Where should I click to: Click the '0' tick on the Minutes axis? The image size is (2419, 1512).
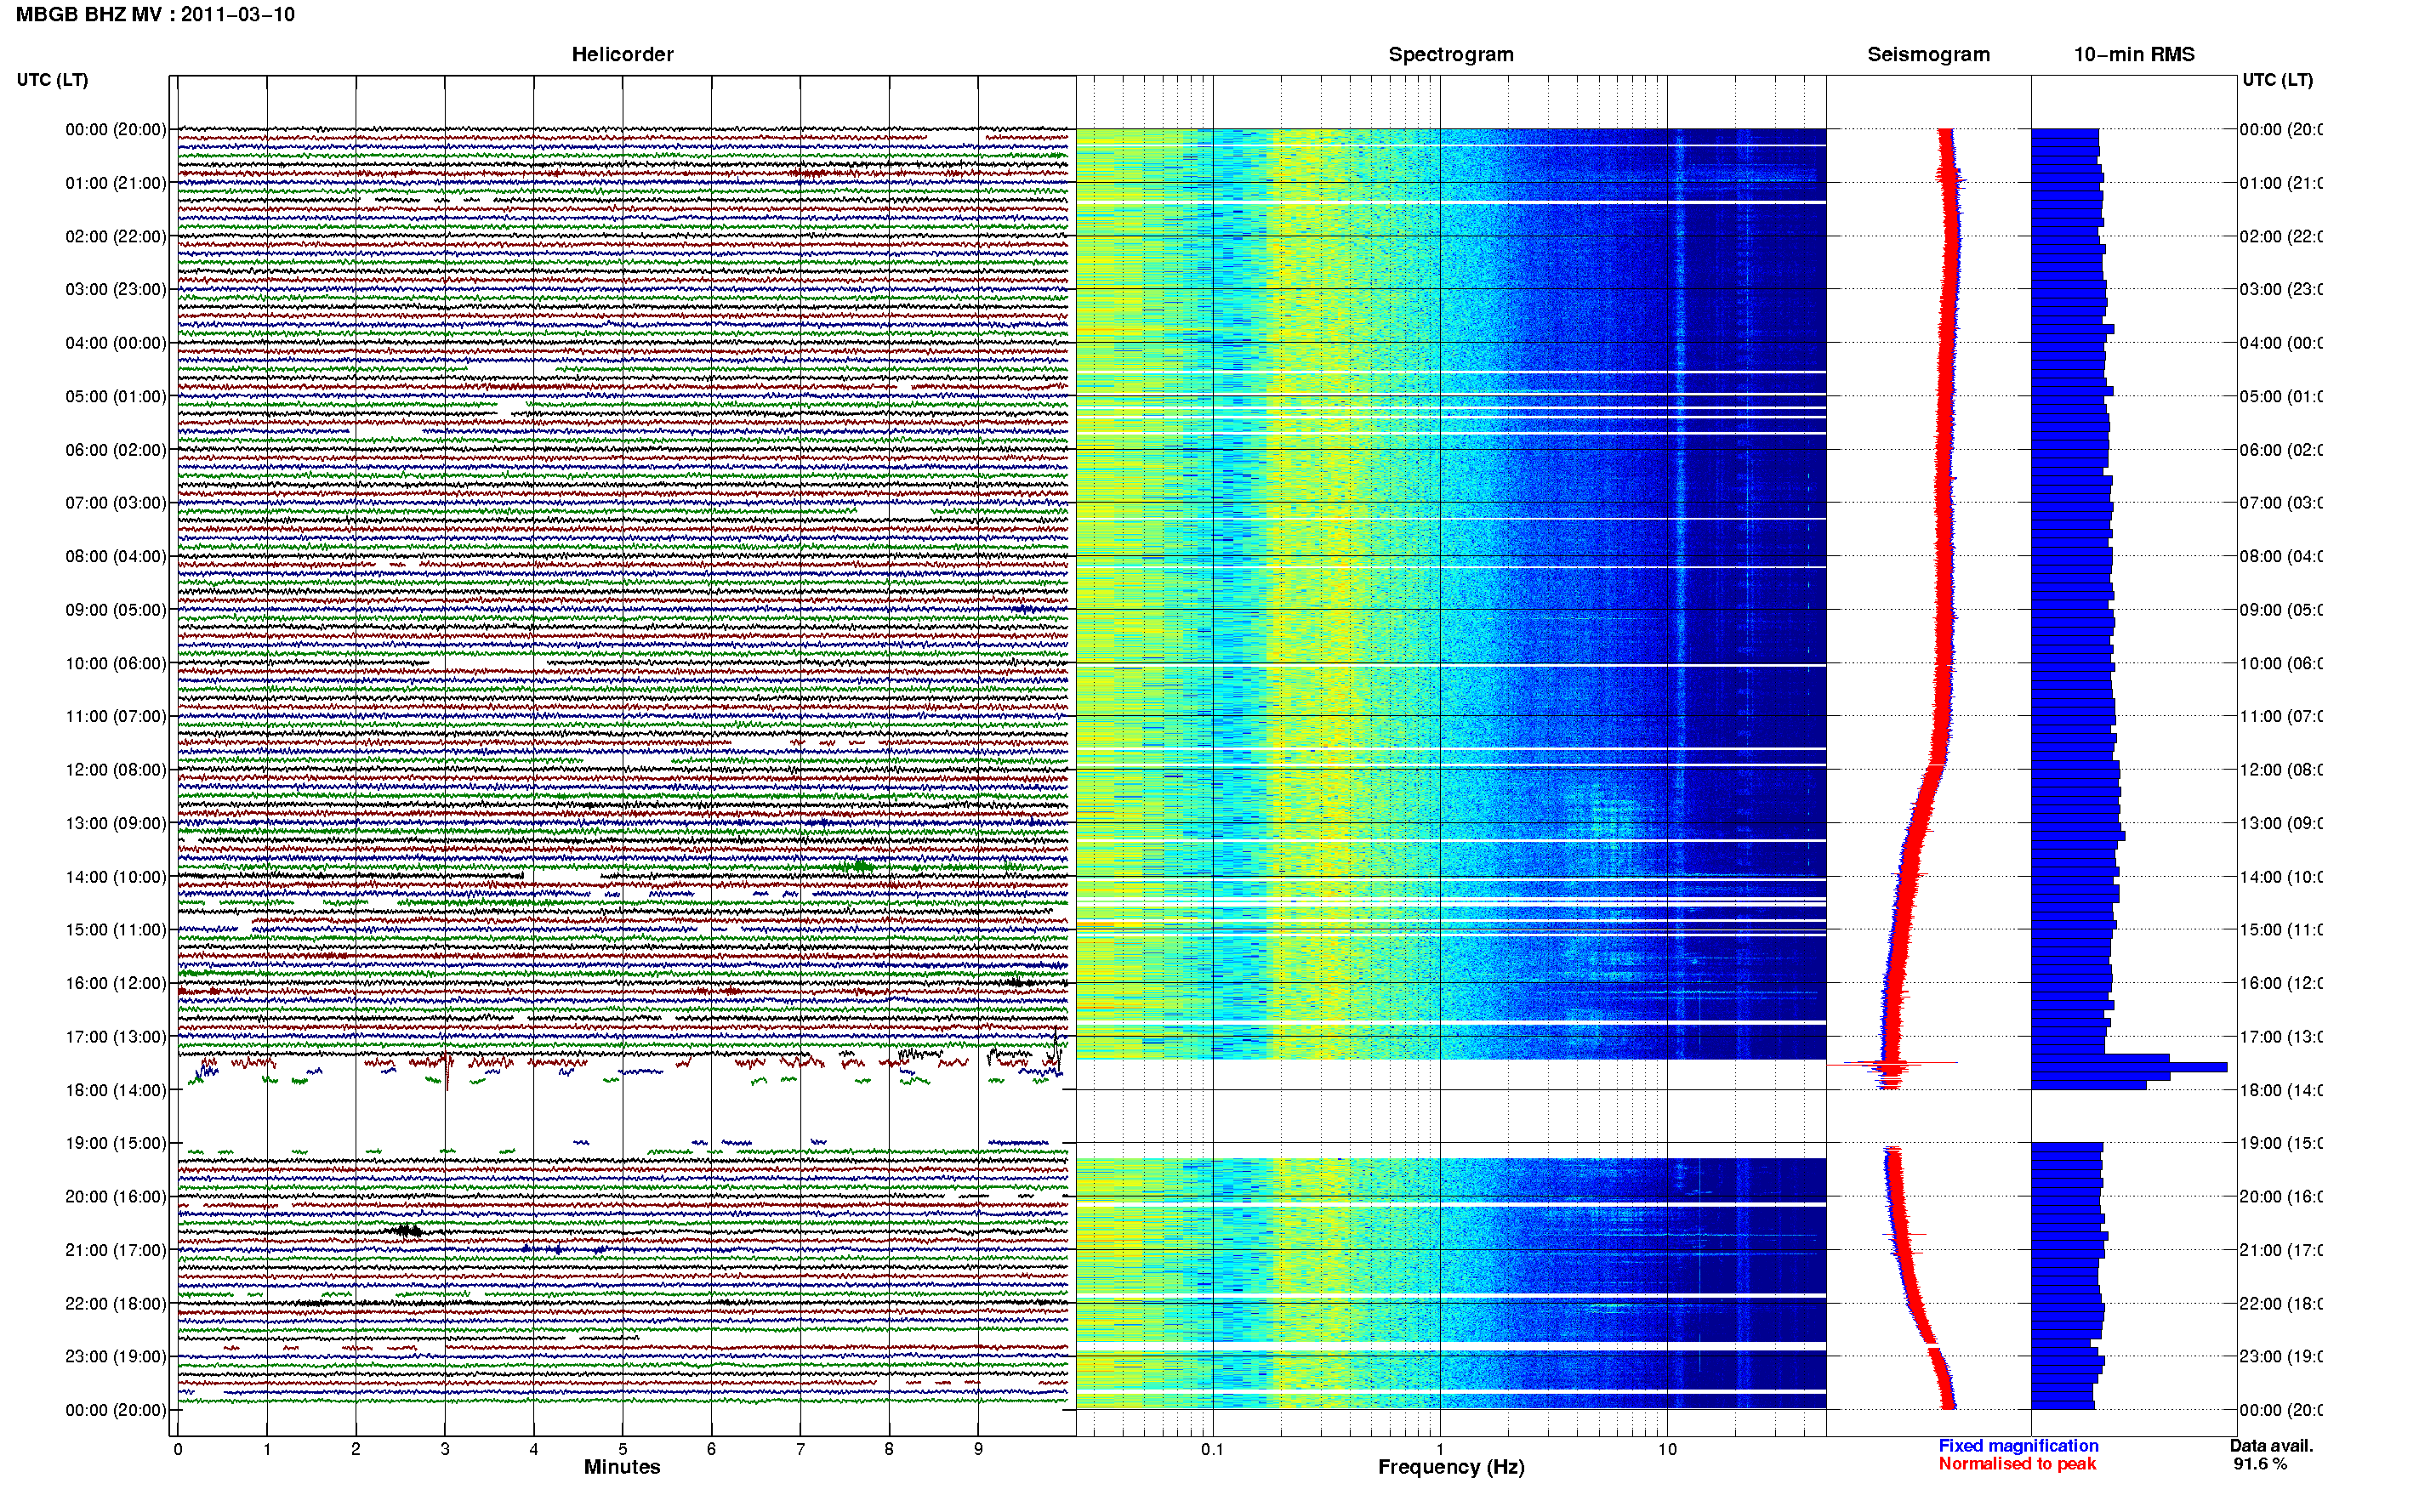[178, 1449]
